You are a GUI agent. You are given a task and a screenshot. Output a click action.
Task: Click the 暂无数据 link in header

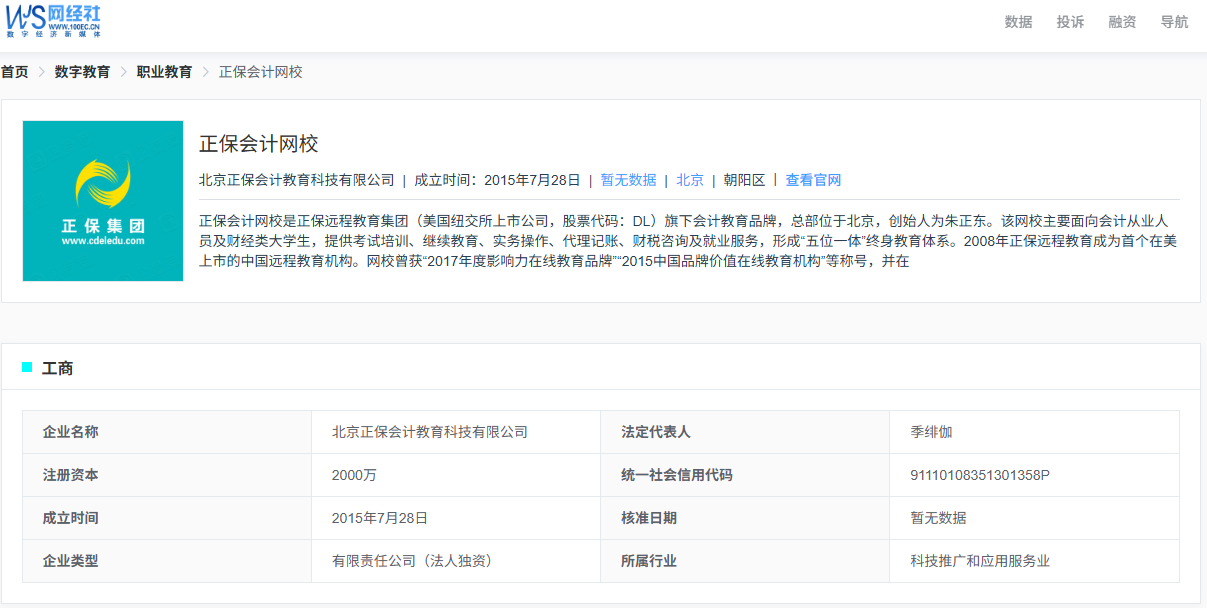[628, 180]
